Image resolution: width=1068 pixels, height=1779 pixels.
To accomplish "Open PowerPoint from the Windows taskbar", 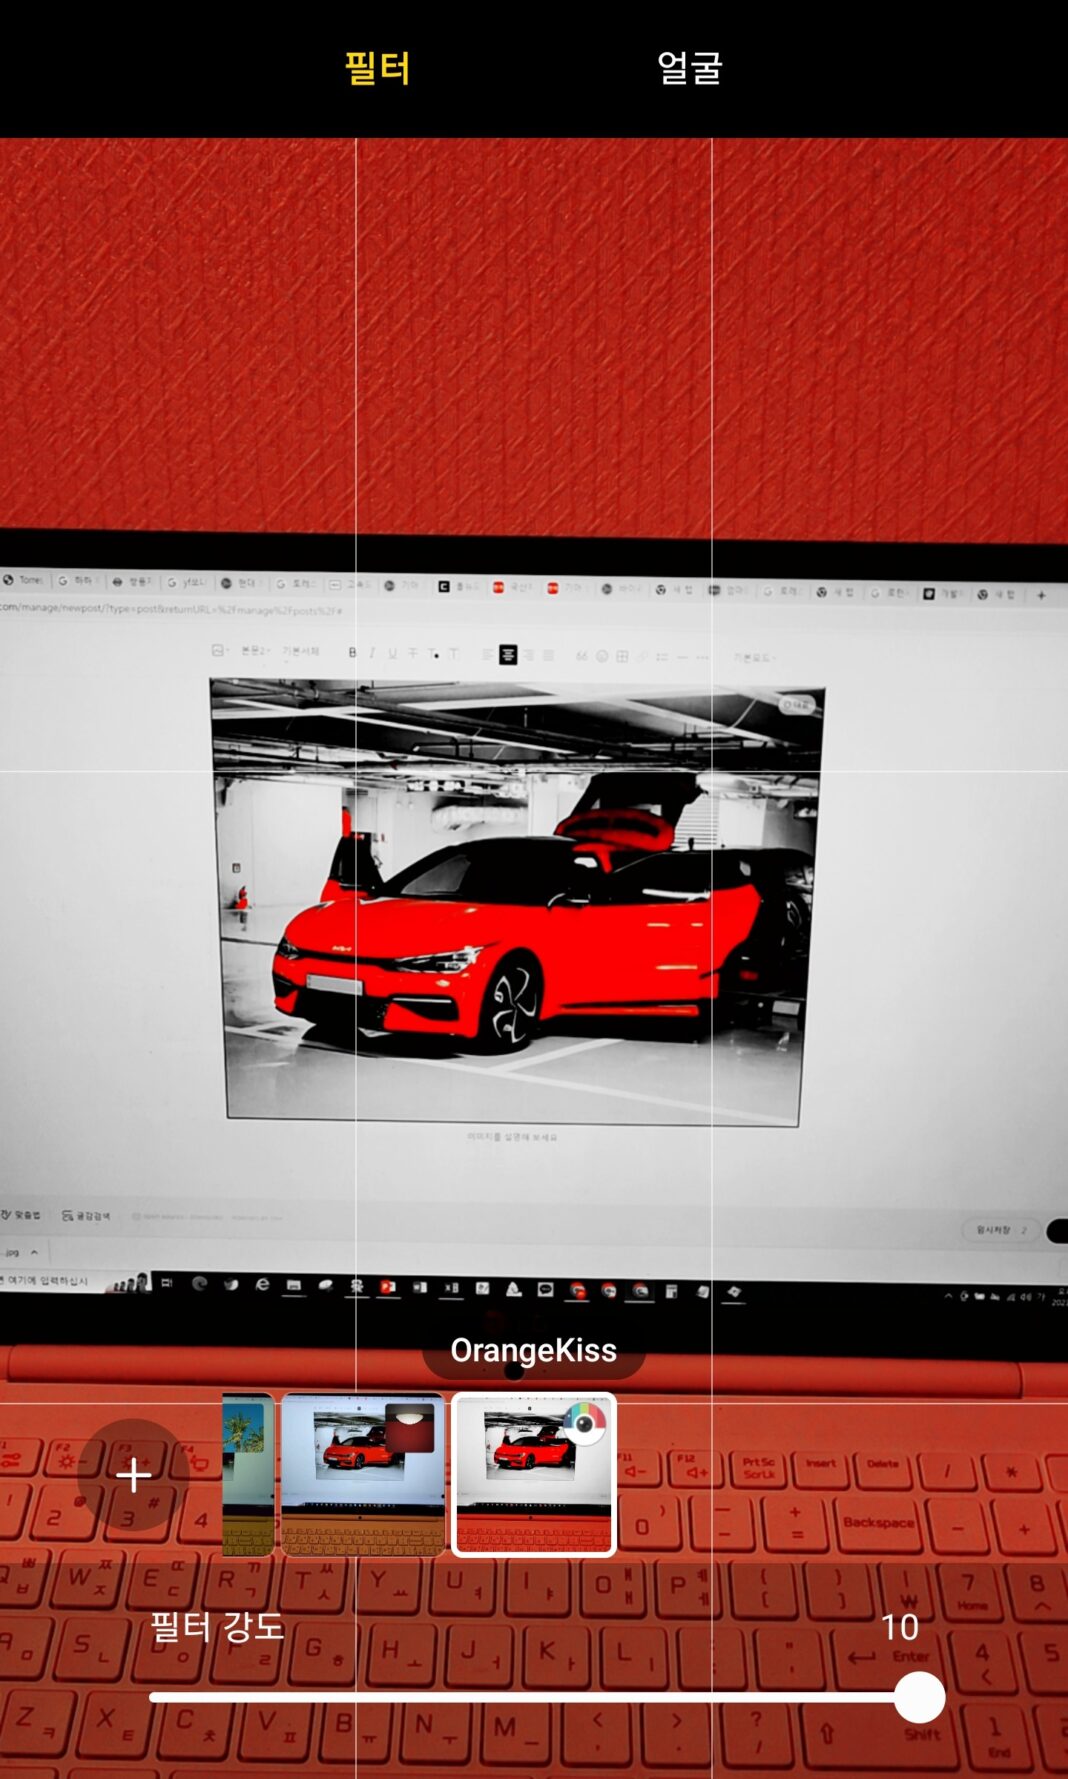I will pyautogui.click(x=387, y=1287).
